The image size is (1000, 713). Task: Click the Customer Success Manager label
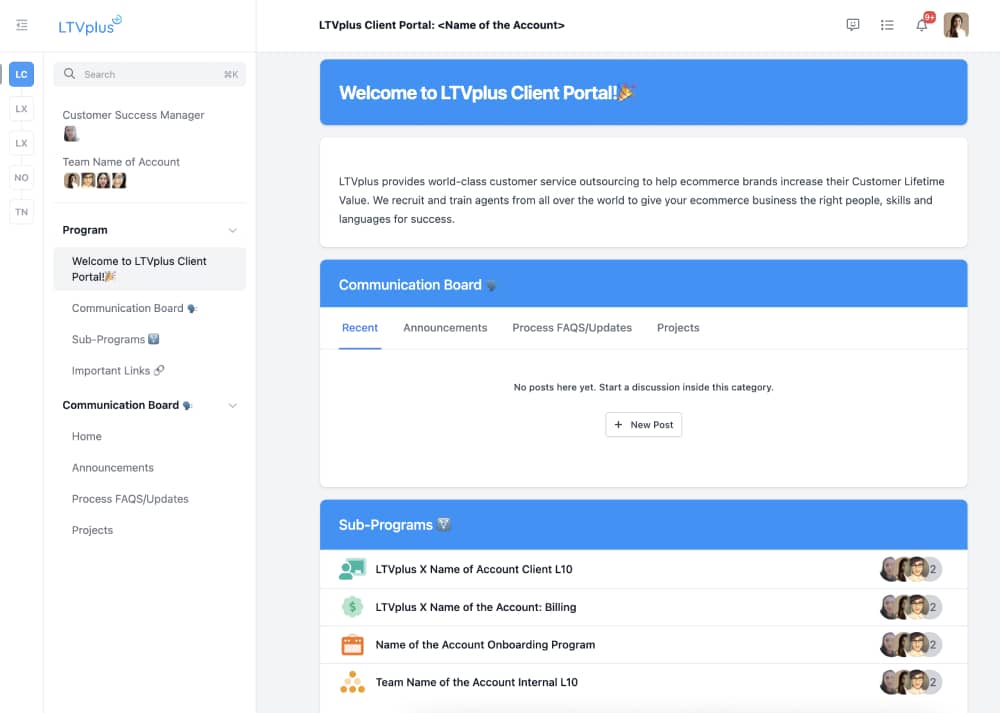click(133, 115)
